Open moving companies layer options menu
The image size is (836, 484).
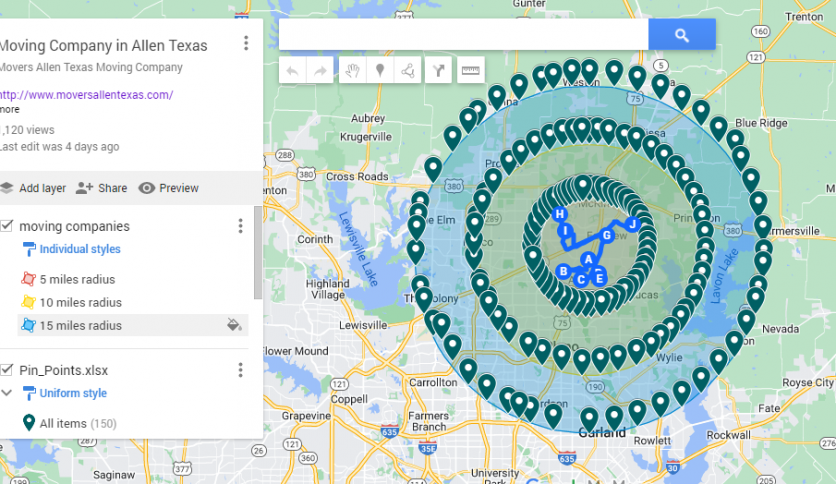[x=240, y=226]
